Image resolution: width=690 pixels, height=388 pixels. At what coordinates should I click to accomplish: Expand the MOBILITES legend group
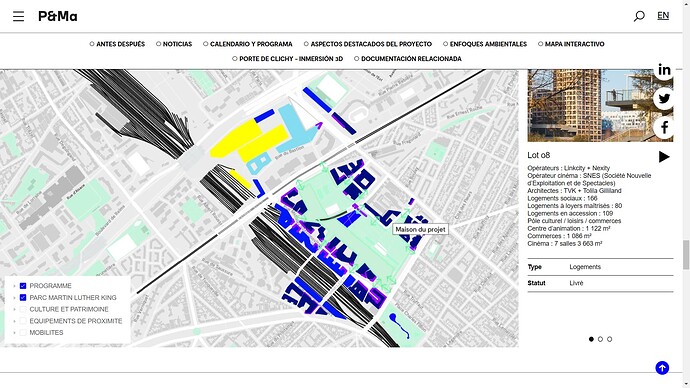15,333
